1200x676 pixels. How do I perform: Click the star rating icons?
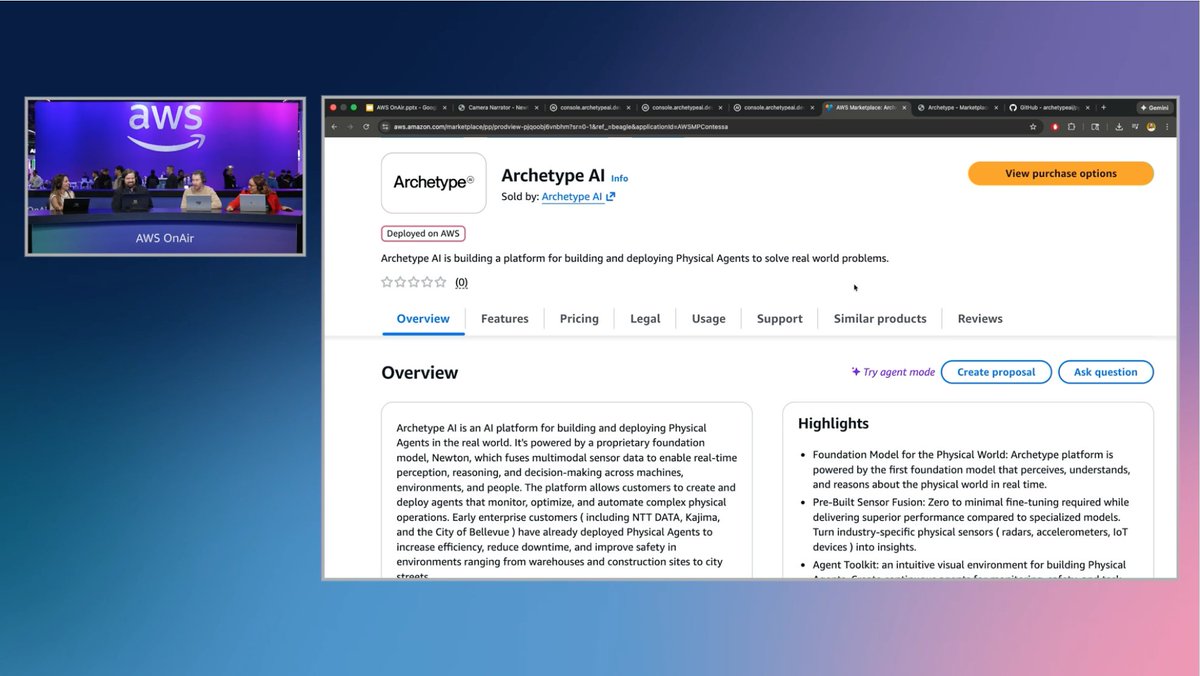414,282
